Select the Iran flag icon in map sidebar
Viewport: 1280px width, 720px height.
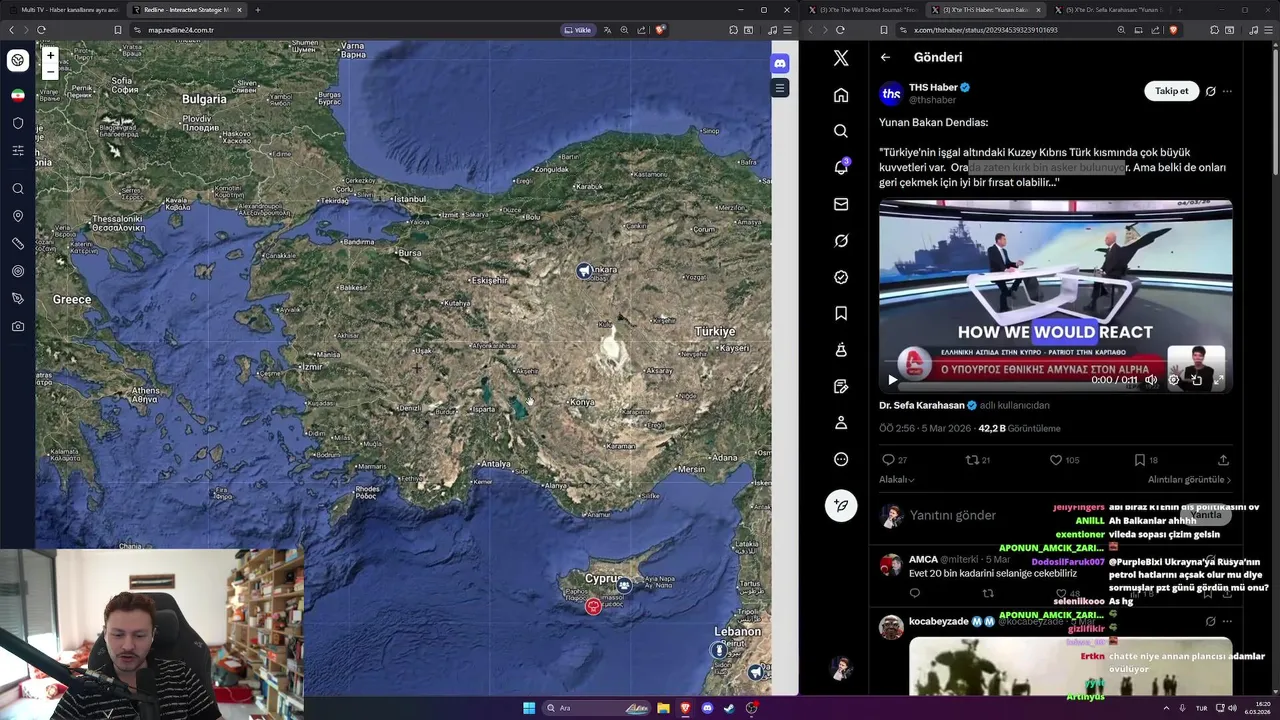point(18,95)
